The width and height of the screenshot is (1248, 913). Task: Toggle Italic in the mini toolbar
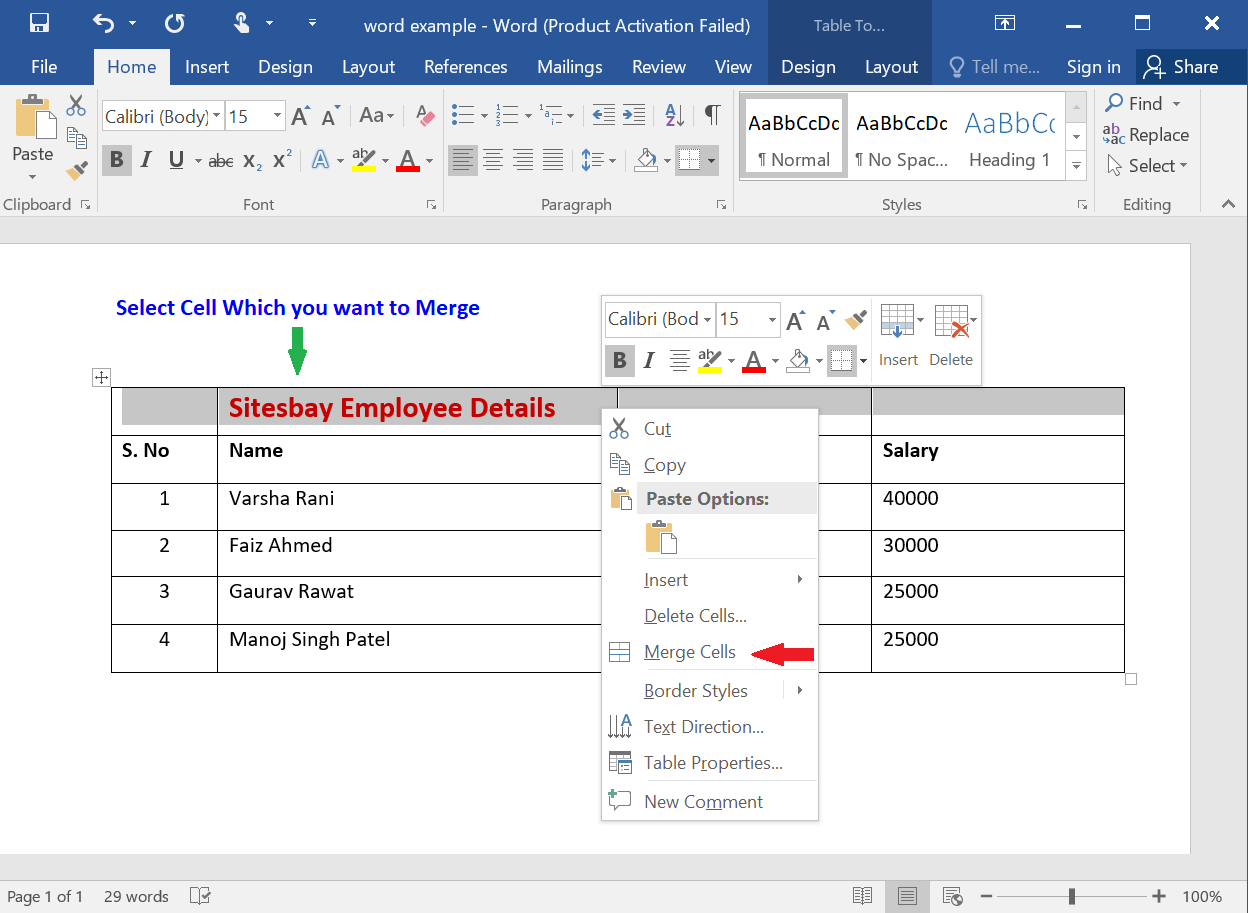tap(649, 360)
